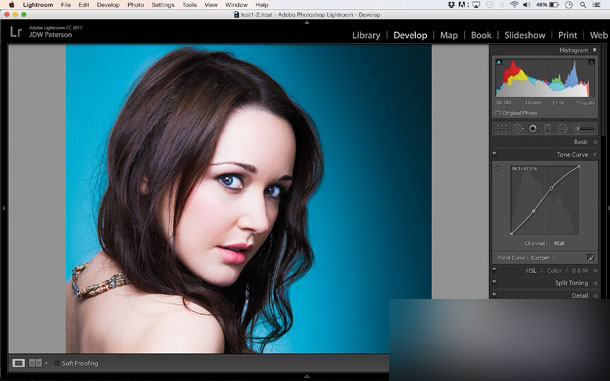The width and height of the screenshot is (610, 381).
Task: Open the Point Curve Custom dropdown
Action: (526, 258)
